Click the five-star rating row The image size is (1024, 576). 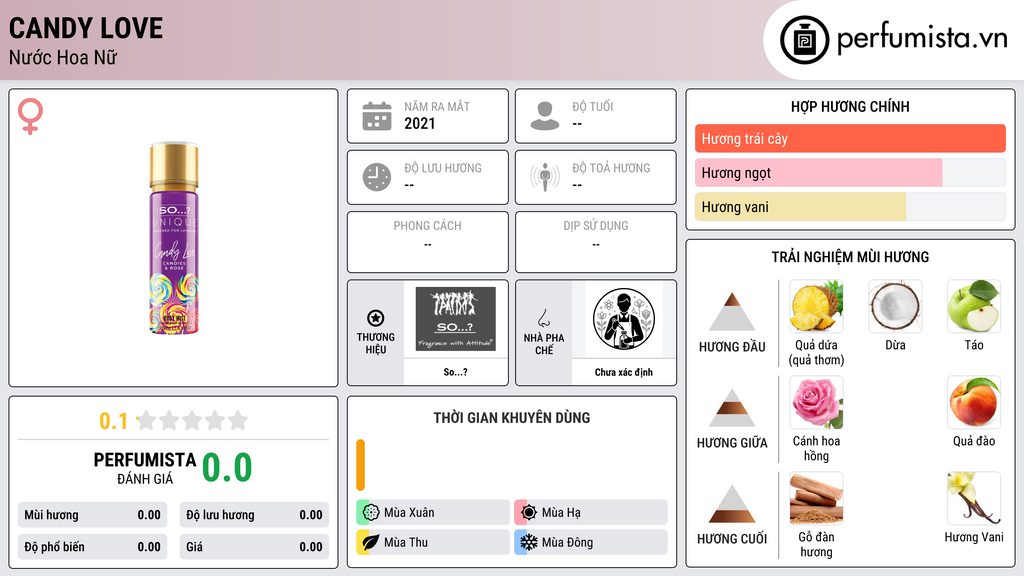(192, 420)
